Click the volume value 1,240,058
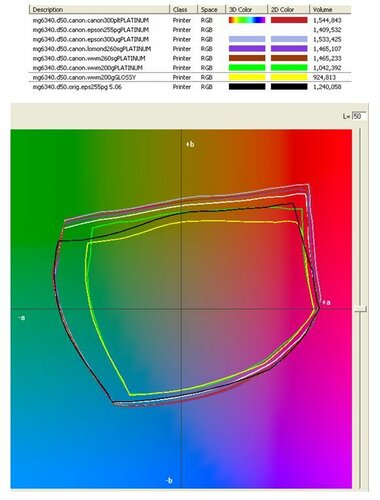The width and height of the screenshot is (380, 500). [x=327, y=87]
